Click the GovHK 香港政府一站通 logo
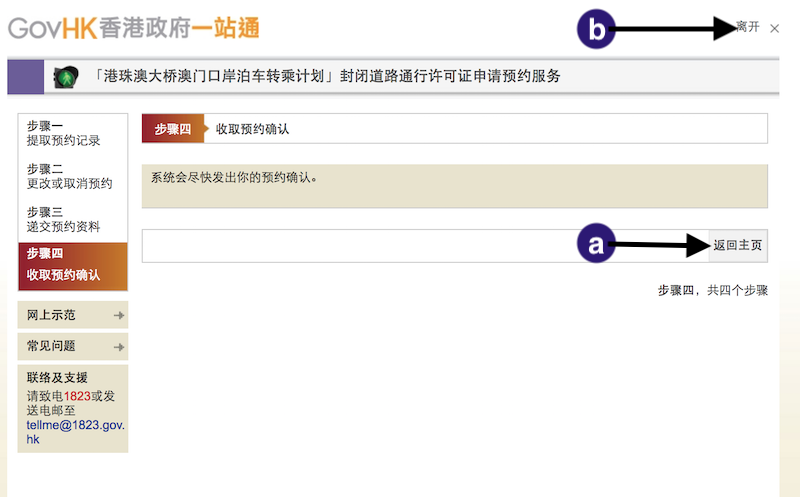The image size is (800, 497). click(x=133, y=27)
